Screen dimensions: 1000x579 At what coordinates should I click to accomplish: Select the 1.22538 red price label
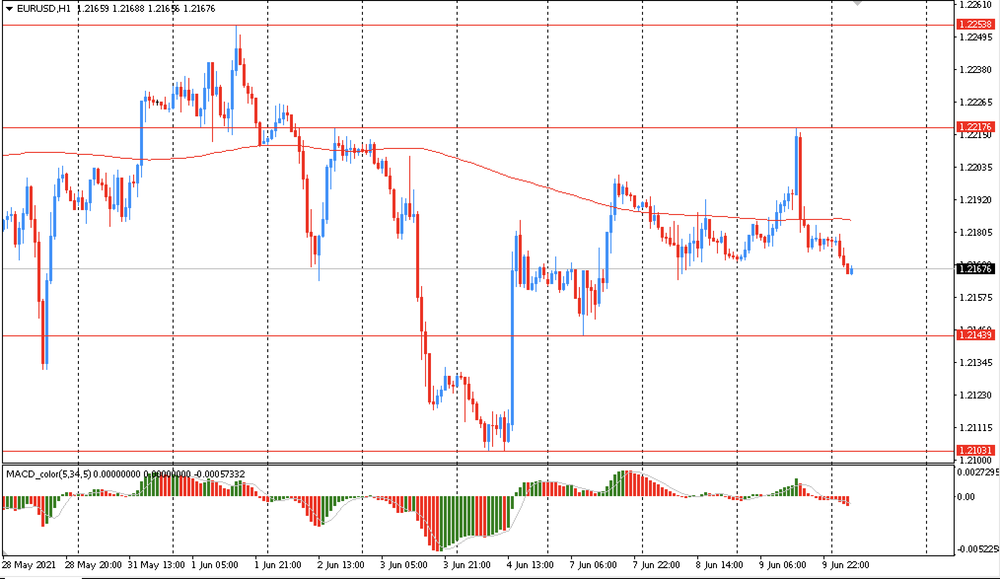coord(976,25)
